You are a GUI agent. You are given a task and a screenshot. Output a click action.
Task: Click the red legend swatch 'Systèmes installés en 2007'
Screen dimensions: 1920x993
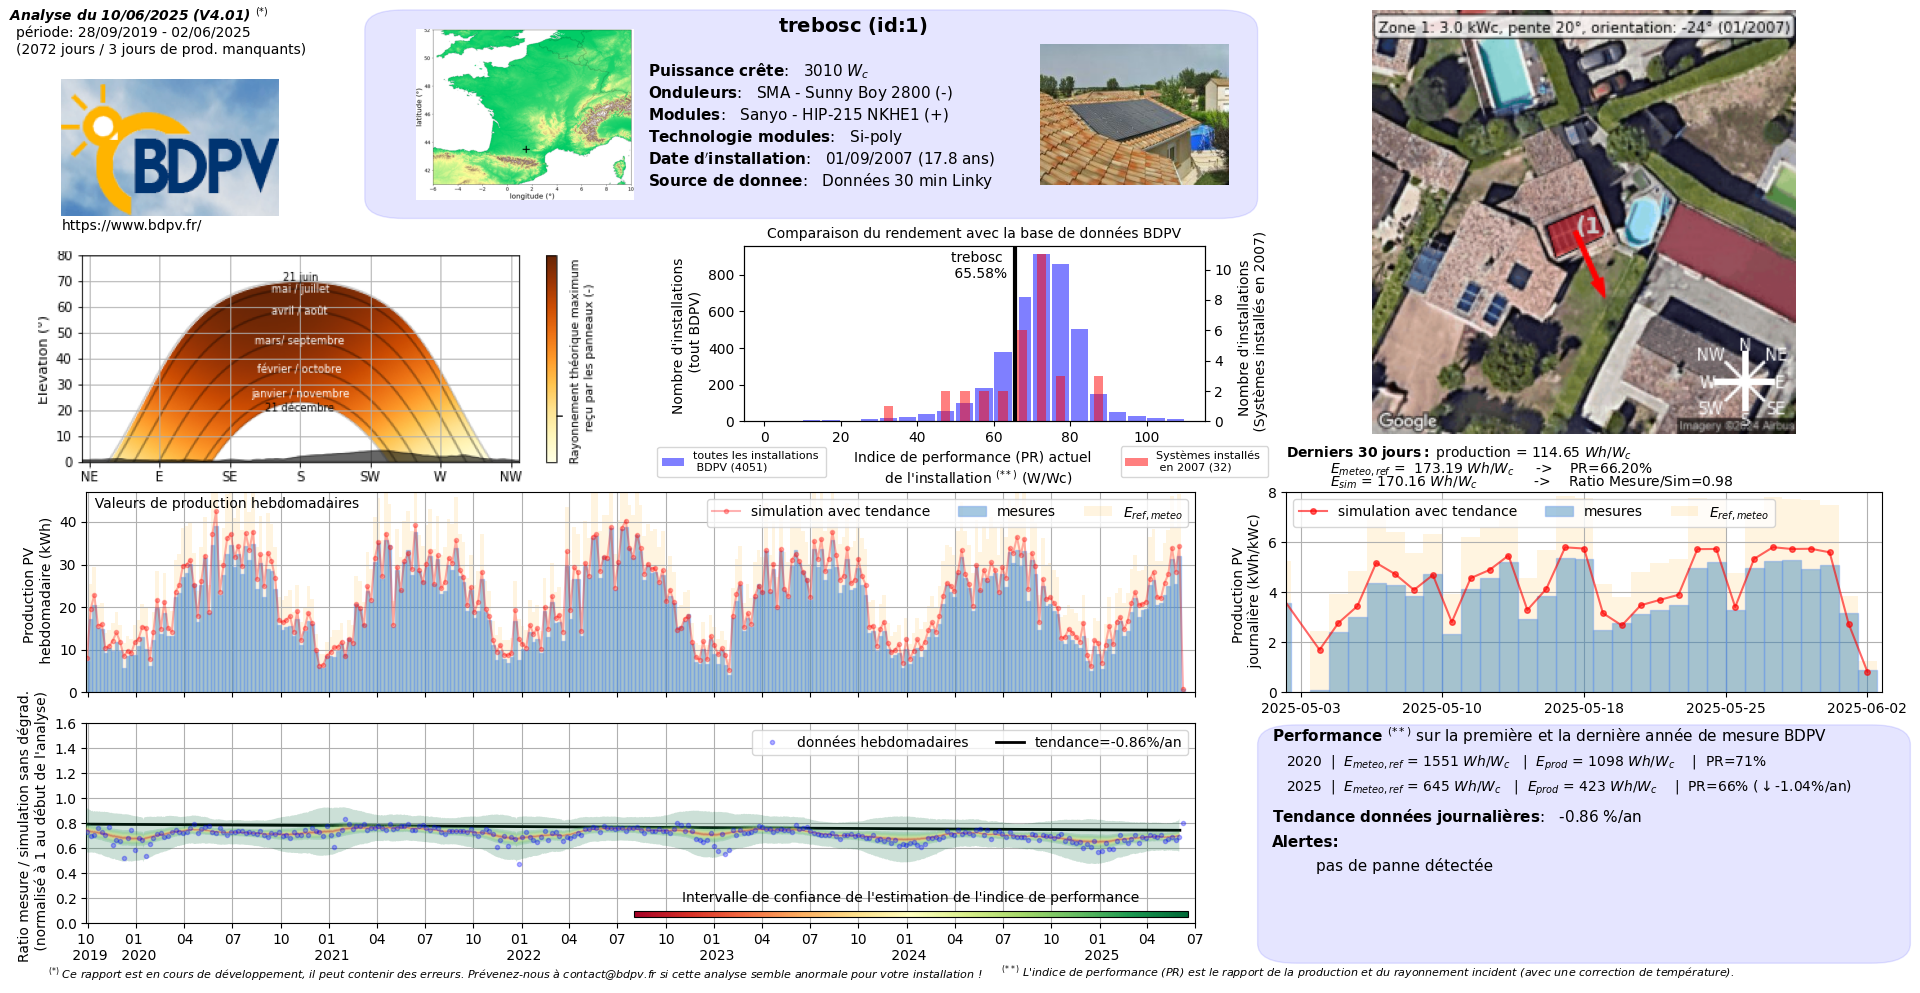[x=1136, y=461]
